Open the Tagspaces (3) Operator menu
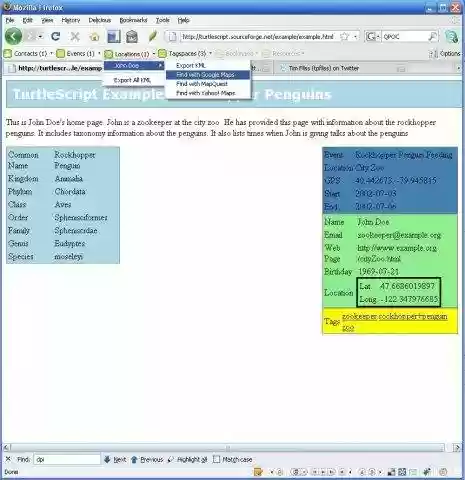The width and height of the screenshot is (465, 480). [x=185, y=53]
